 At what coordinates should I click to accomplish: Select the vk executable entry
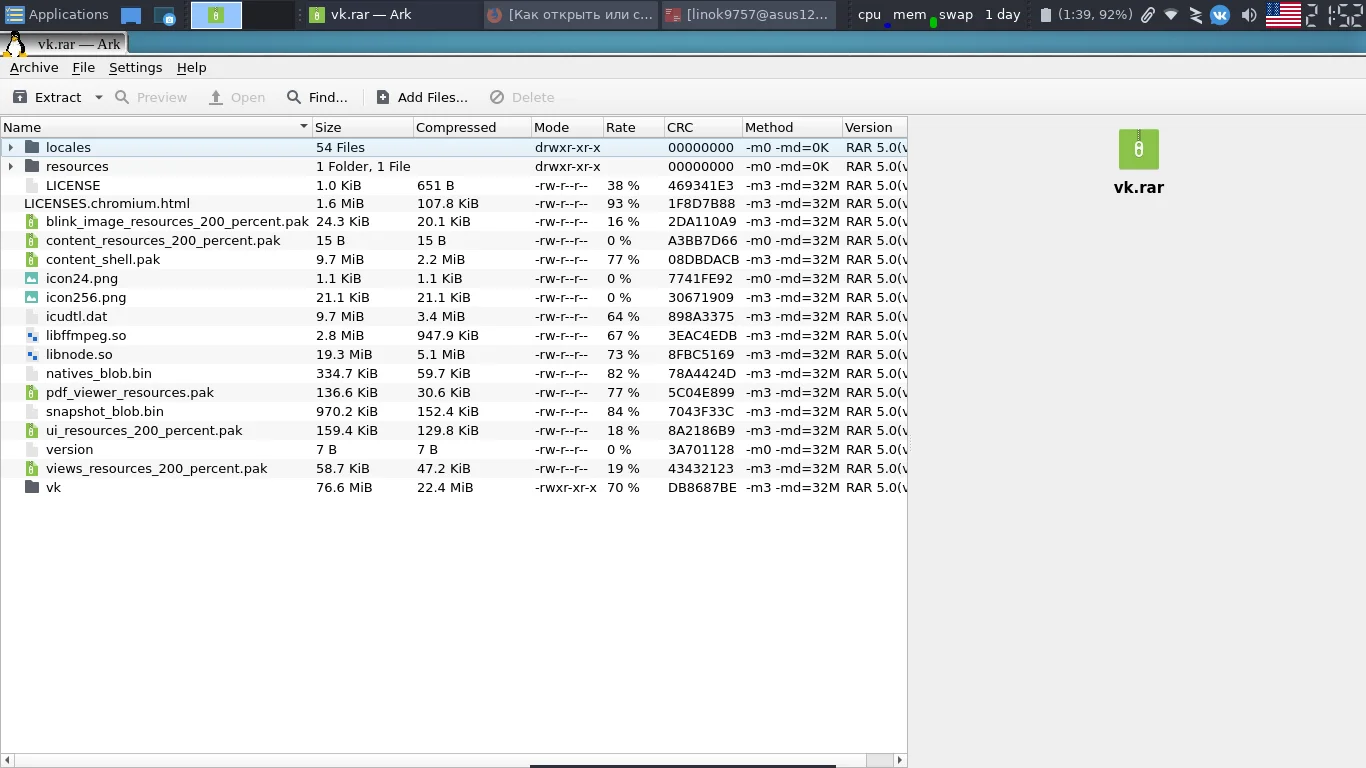click(53, 488)
